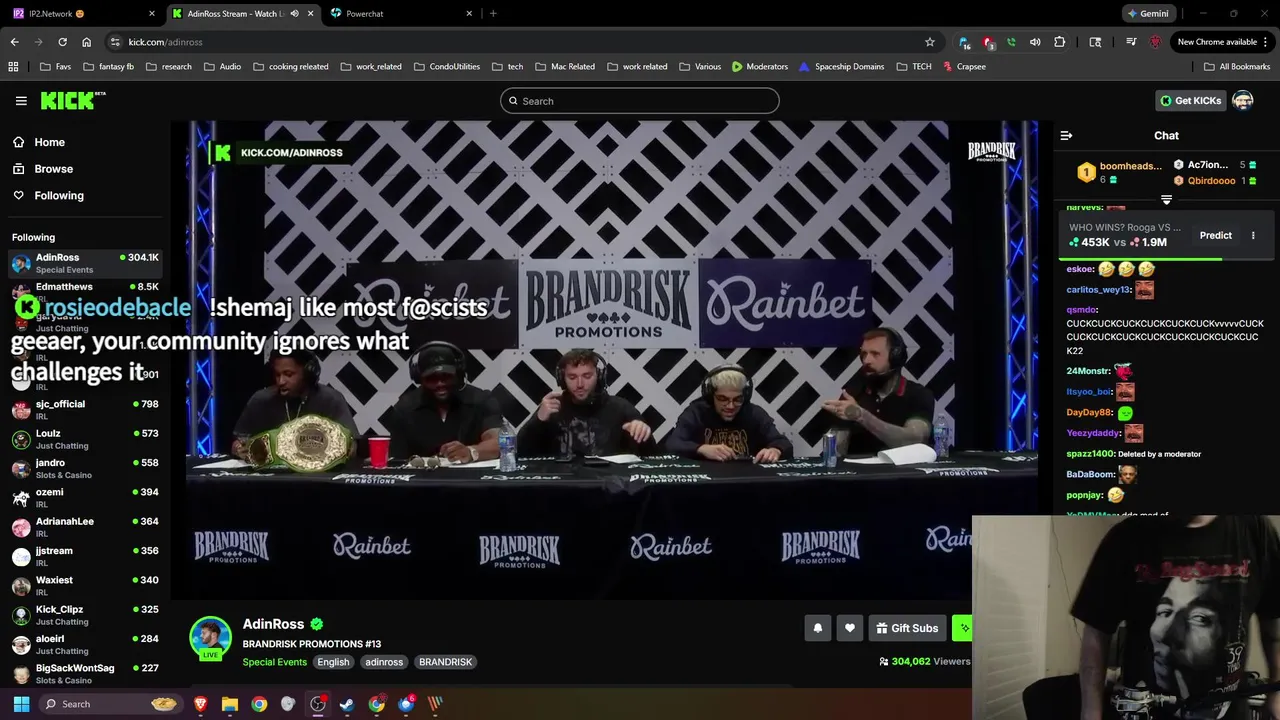Open the Chrome apps grid icon

(13, 67)
